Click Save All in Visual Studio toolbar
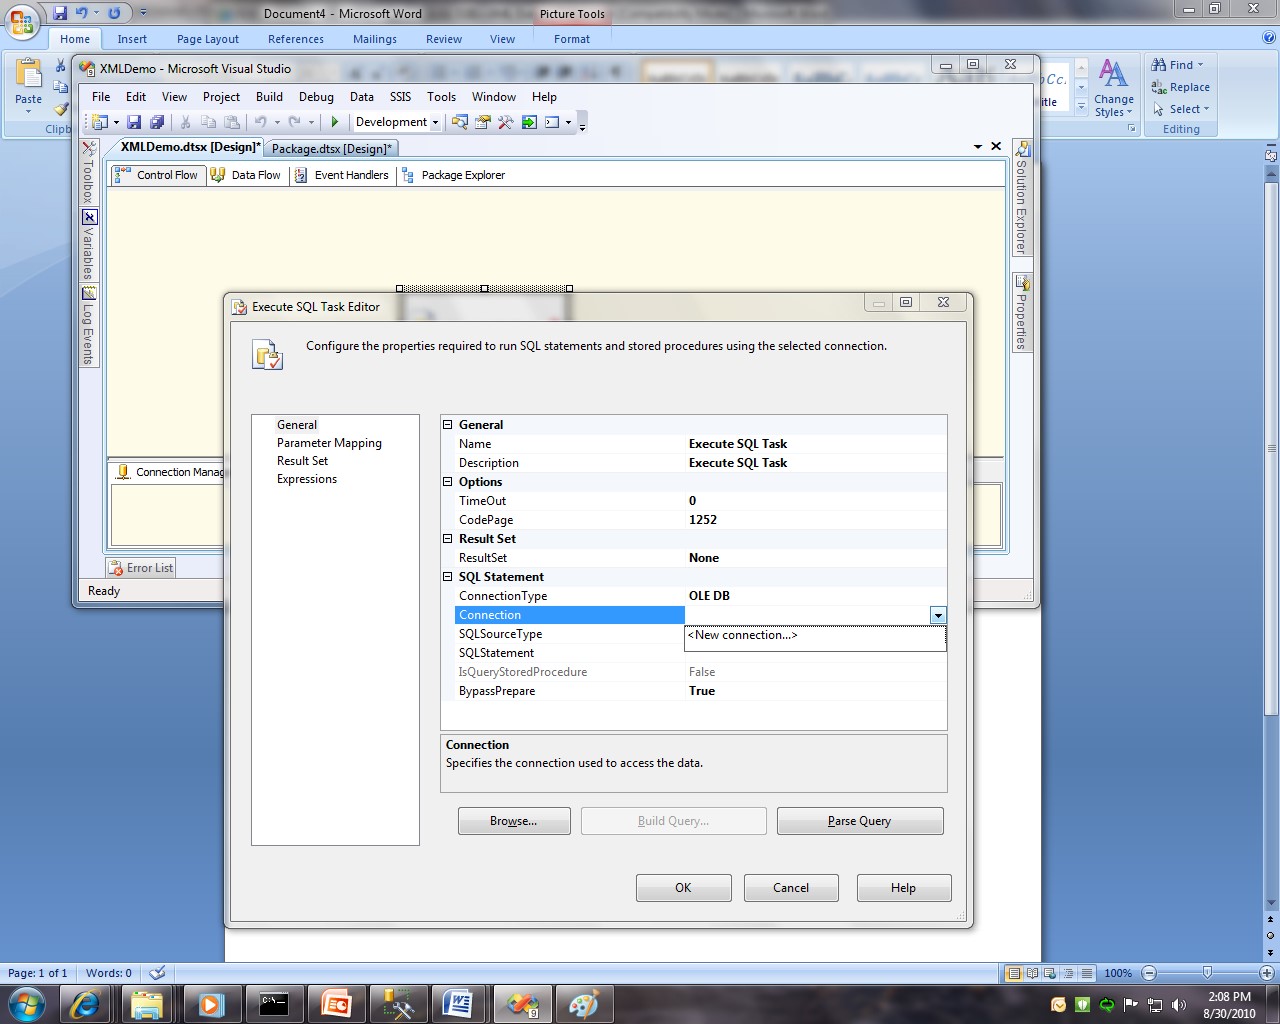 click(x=157, y=122)
